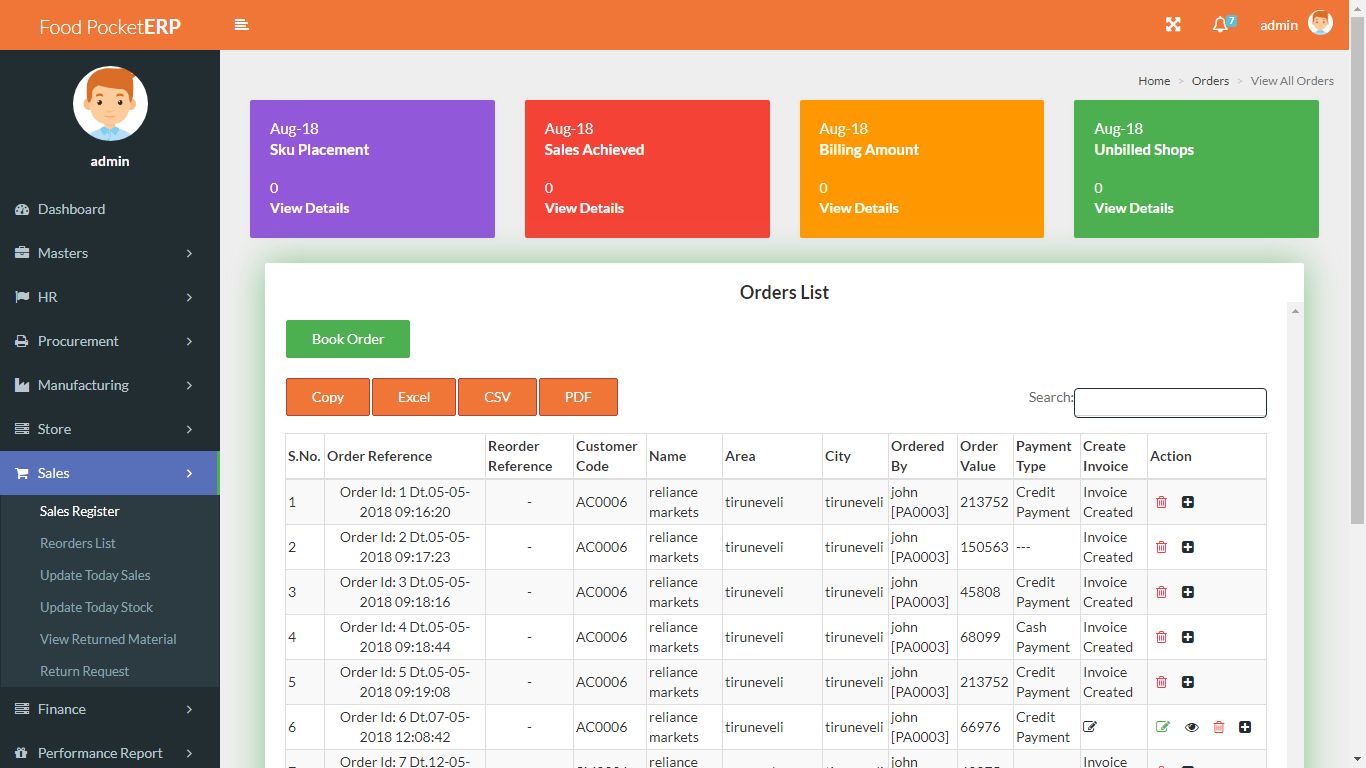Click the hamburger sidebar toggle icon
Image resolution: width=1366 pixels, height=768 pixels.
241,25
